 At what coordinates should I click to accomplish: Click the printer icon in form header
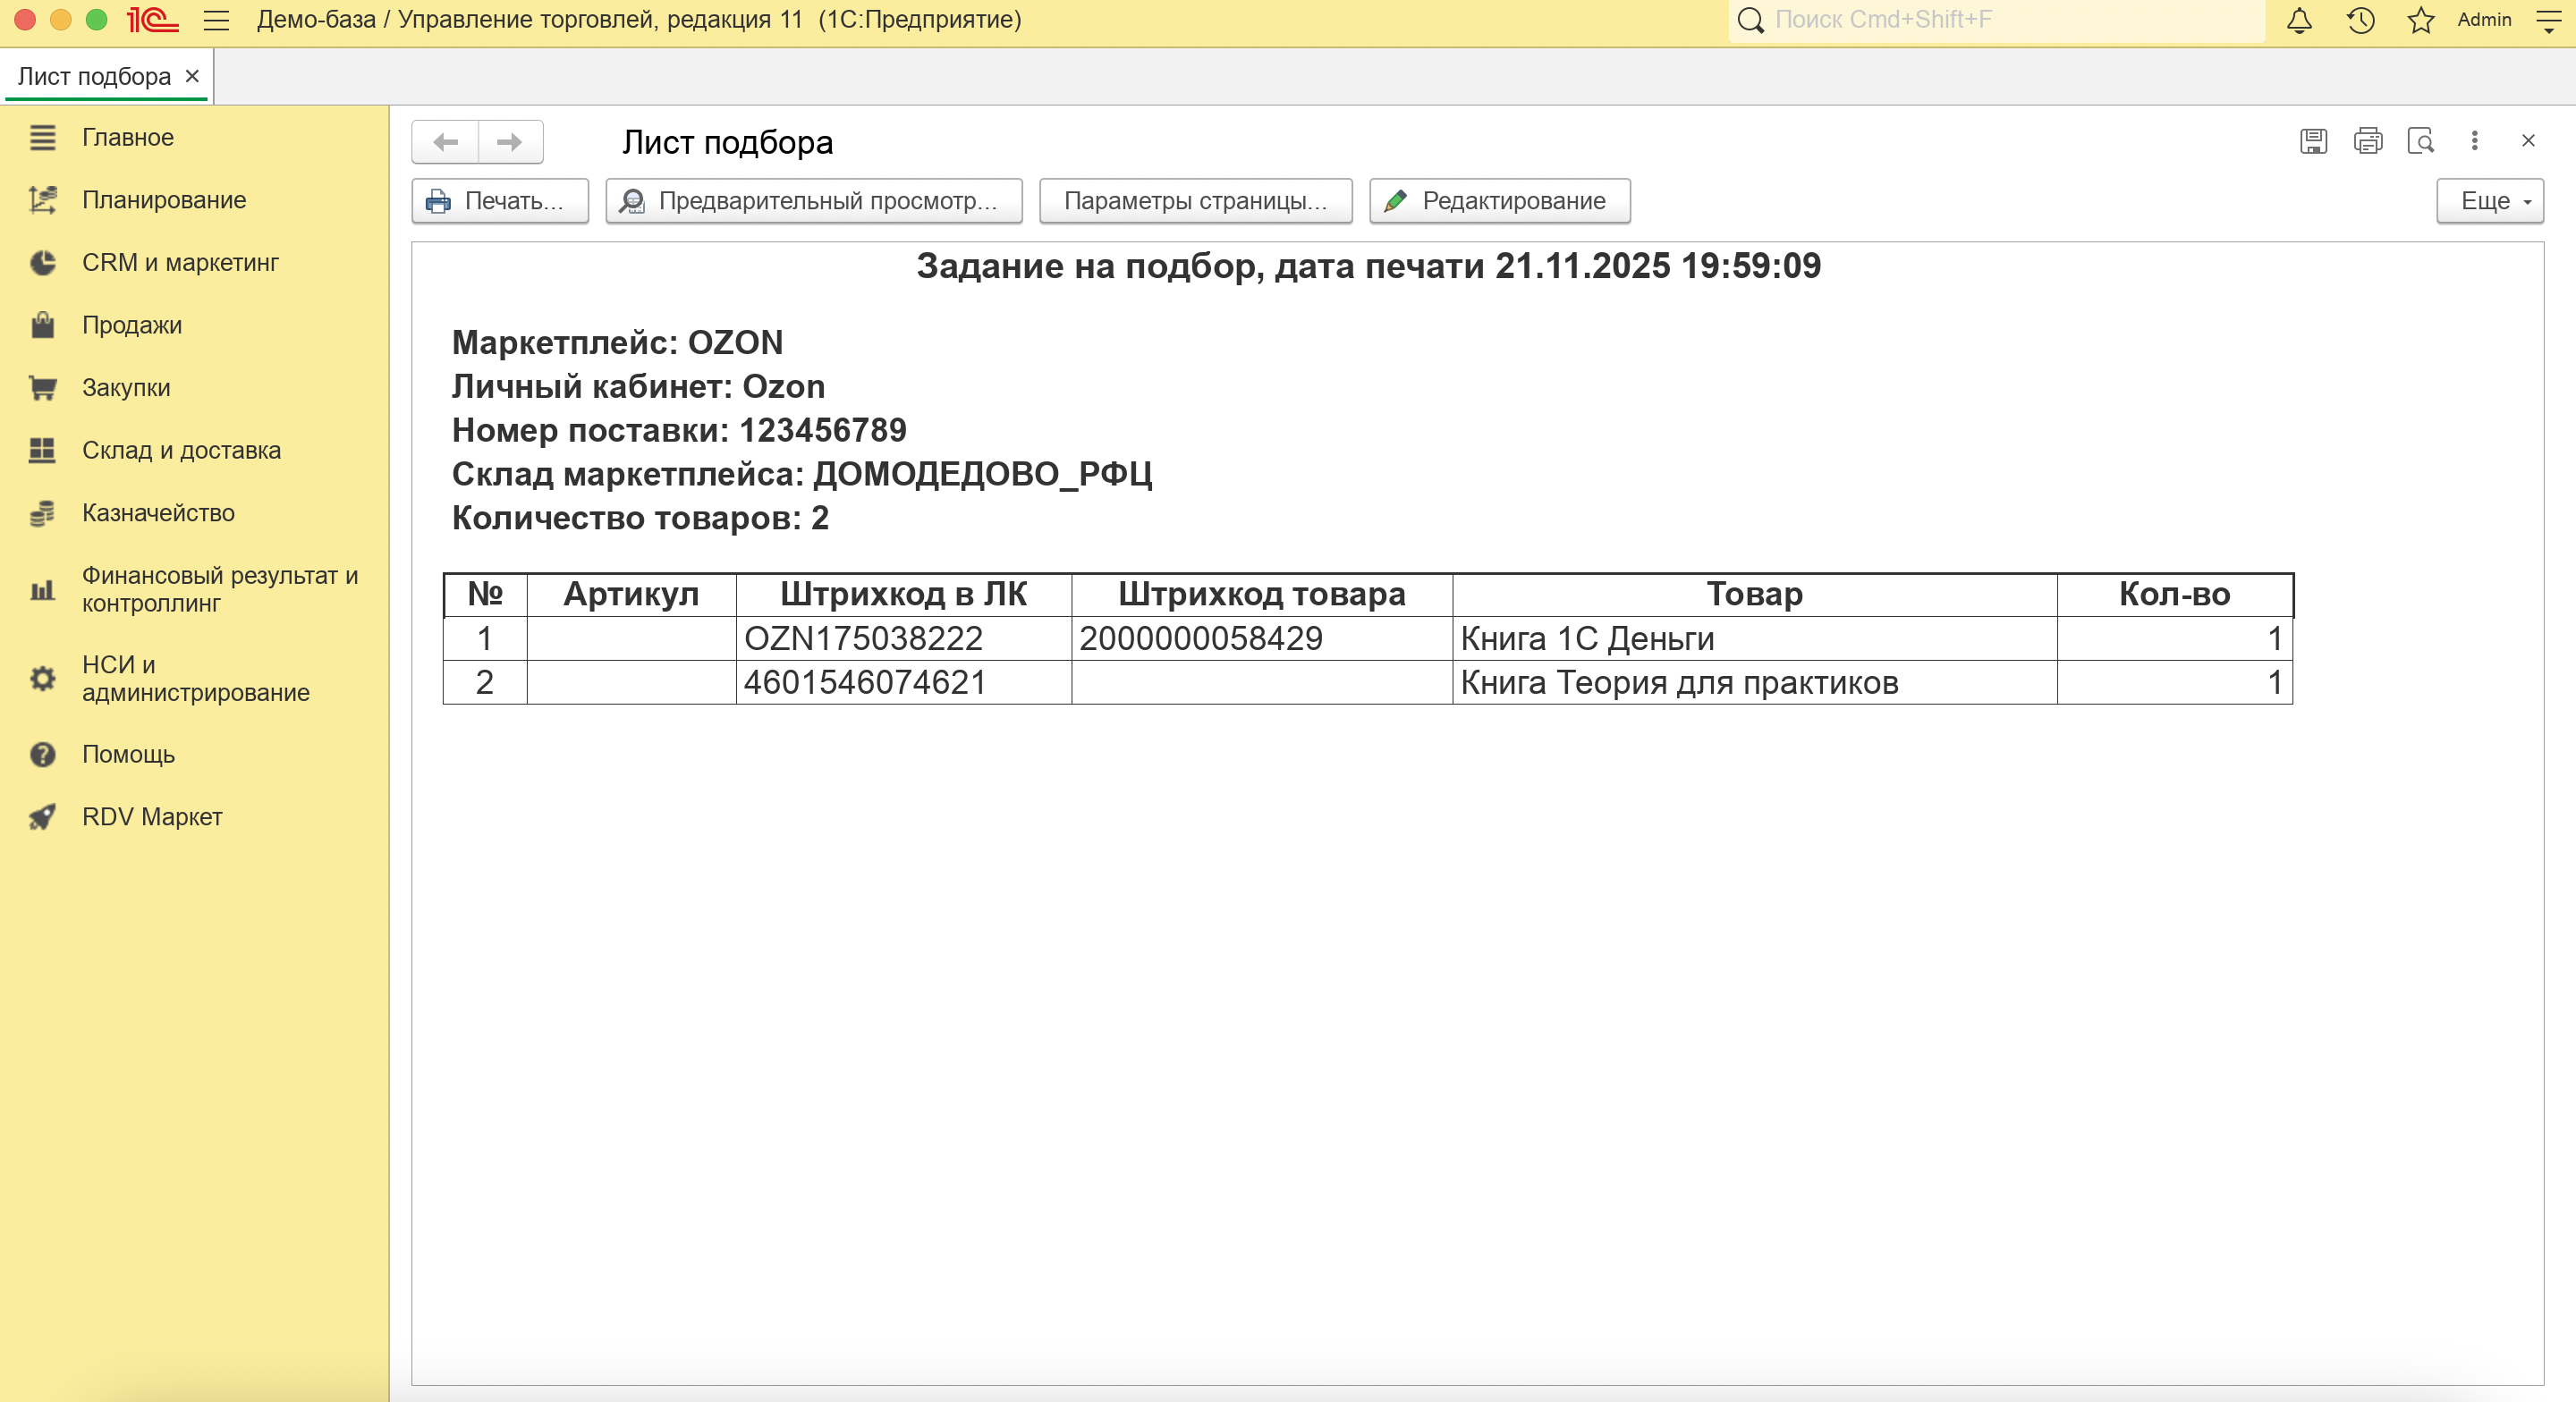(x=2367, y=141)
